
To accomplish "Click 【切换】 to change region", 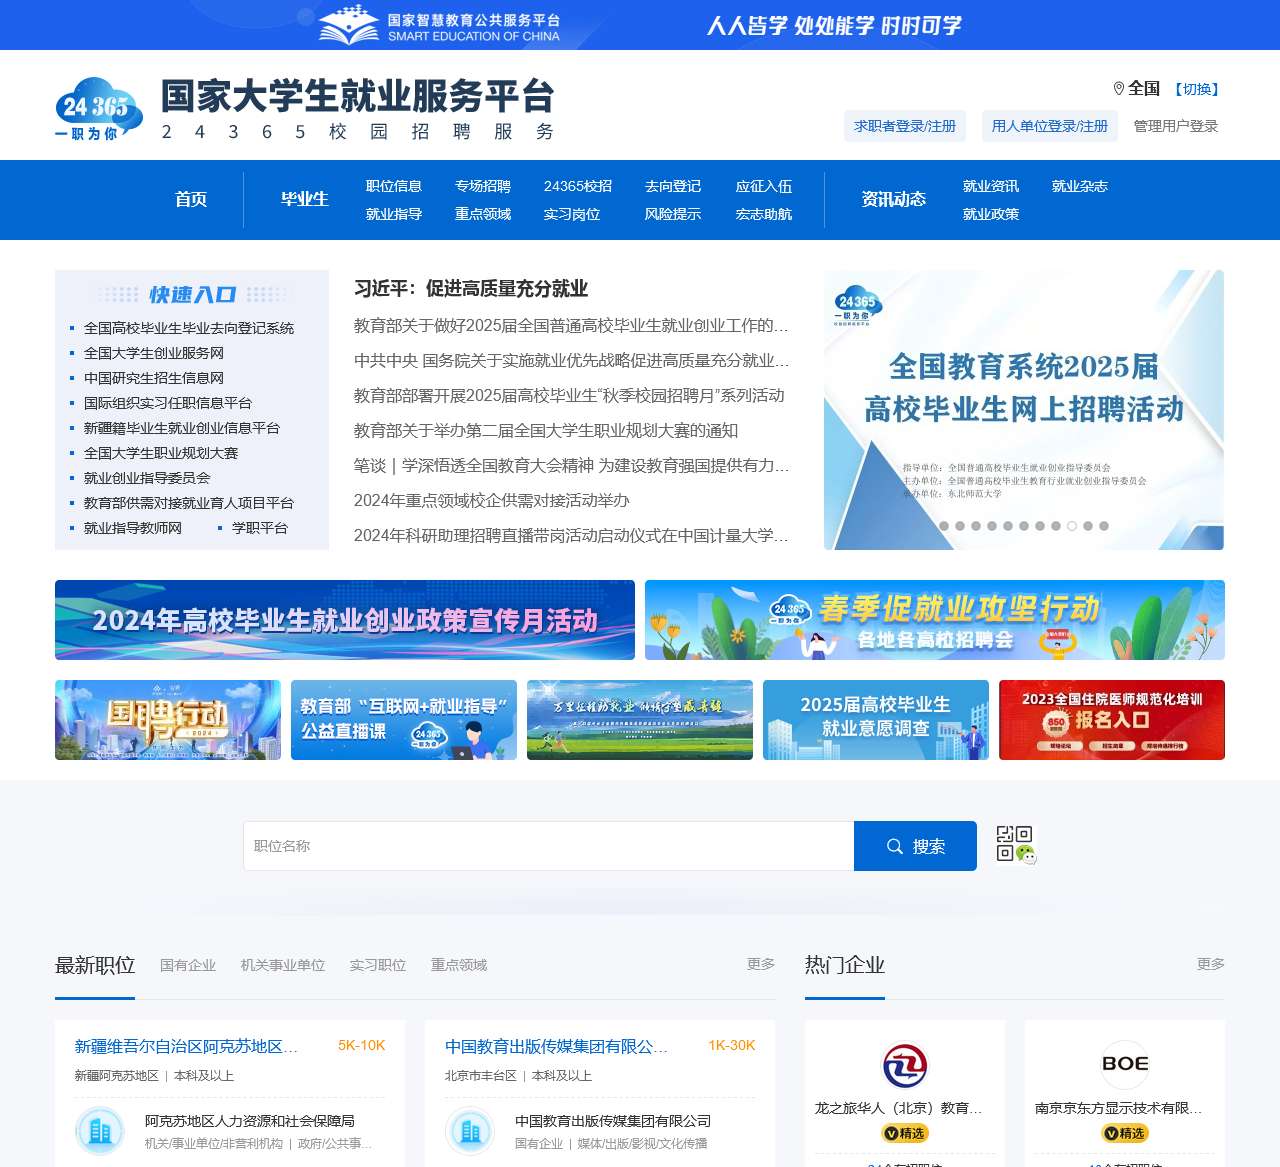I will (1197, 89).
